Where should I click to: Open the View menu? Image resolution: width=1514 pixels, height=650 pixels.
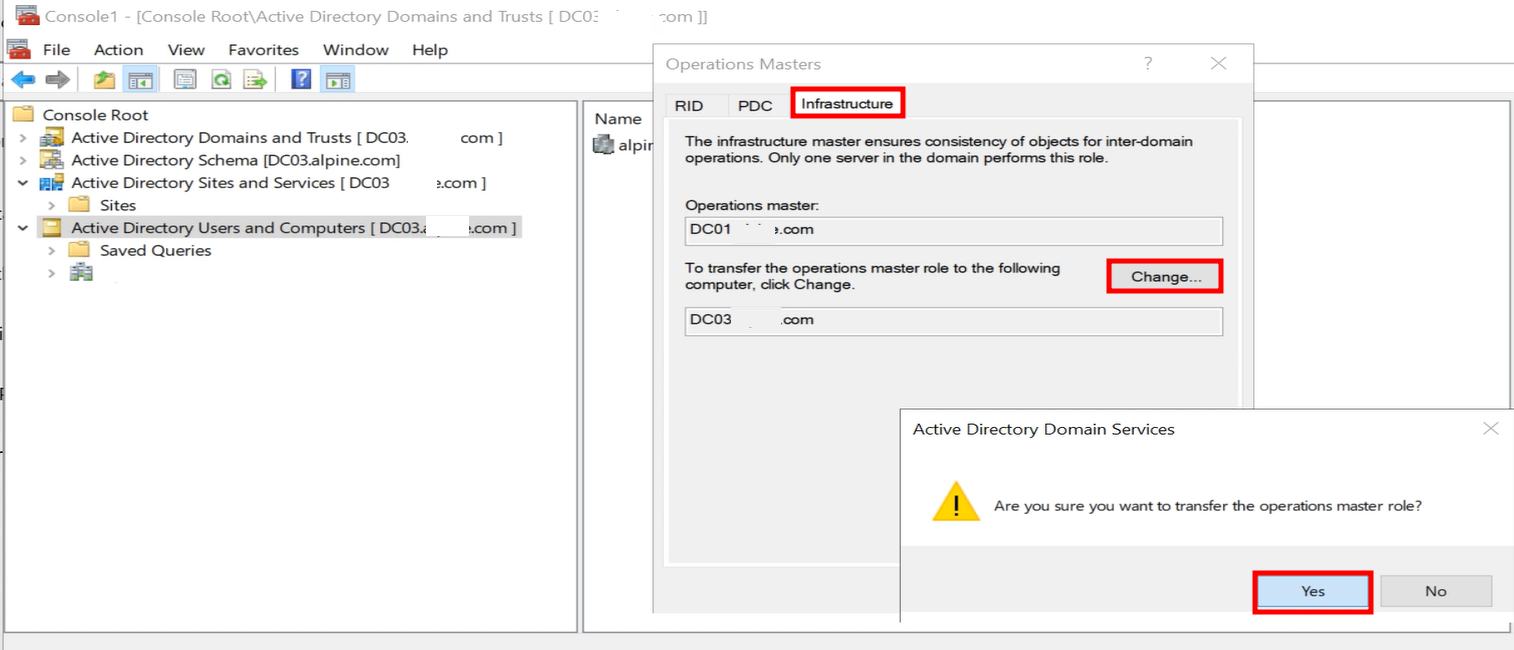coord(186,50)
